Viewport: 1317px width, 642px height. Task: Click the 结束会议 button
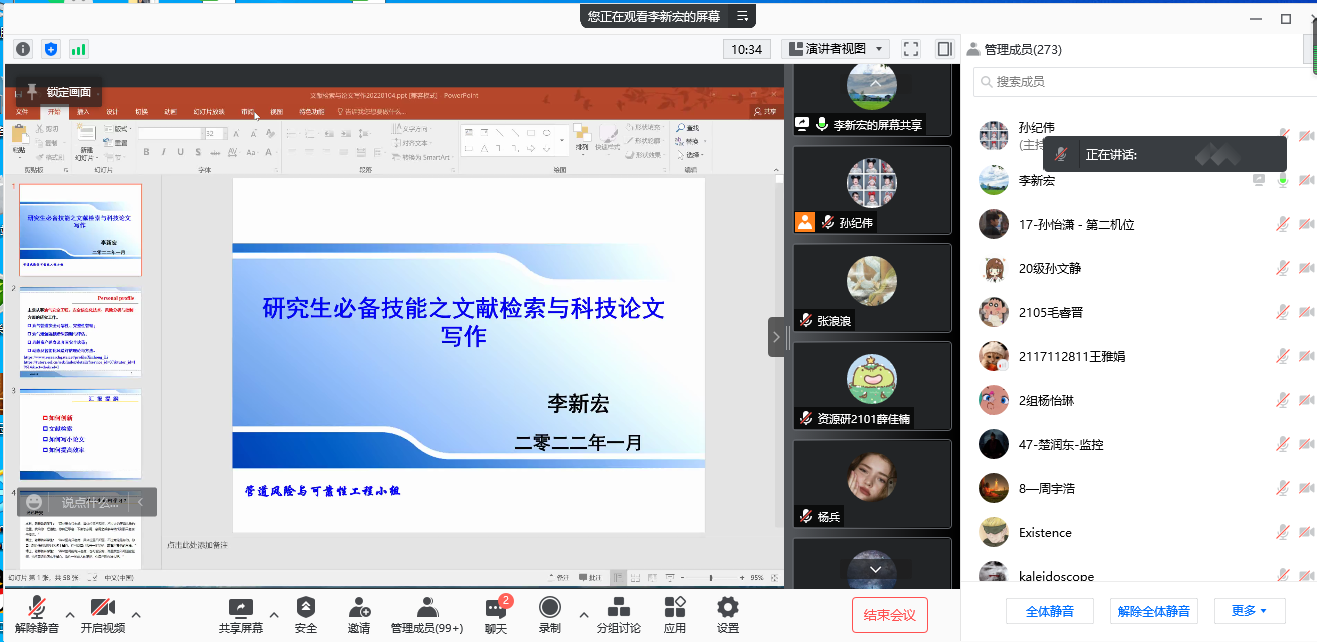889,615
